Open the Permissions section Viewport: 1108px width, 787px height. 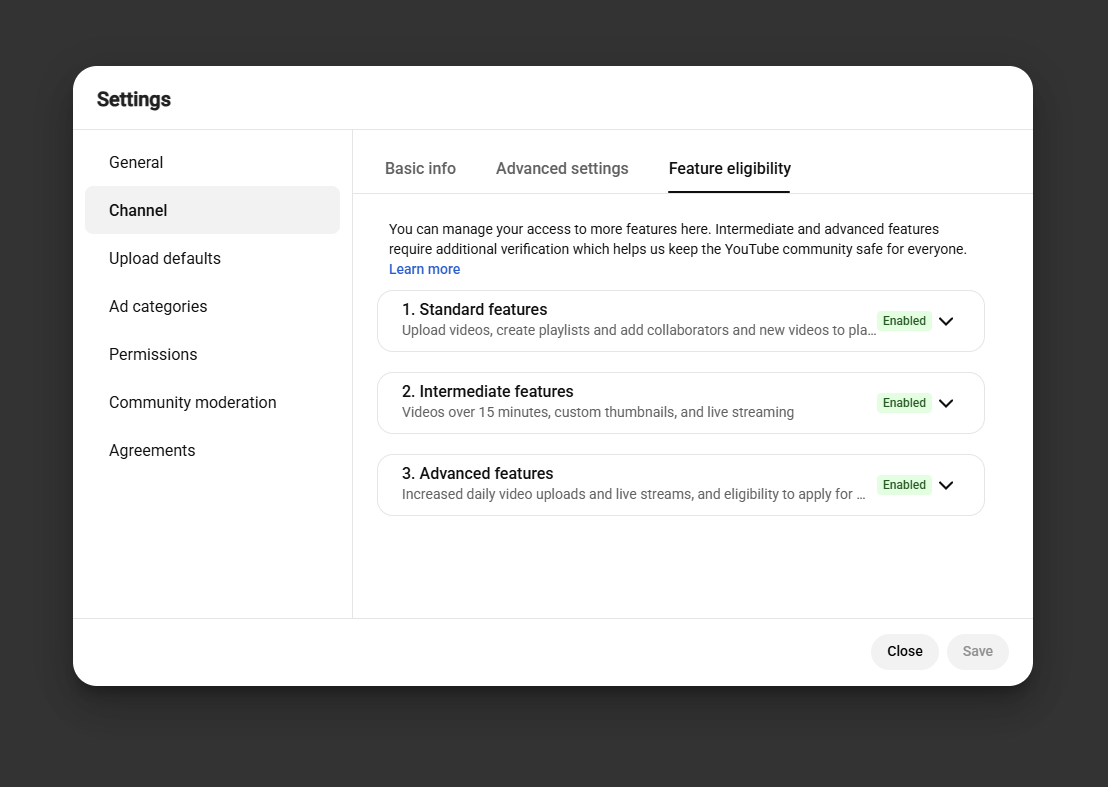(212, 355)
